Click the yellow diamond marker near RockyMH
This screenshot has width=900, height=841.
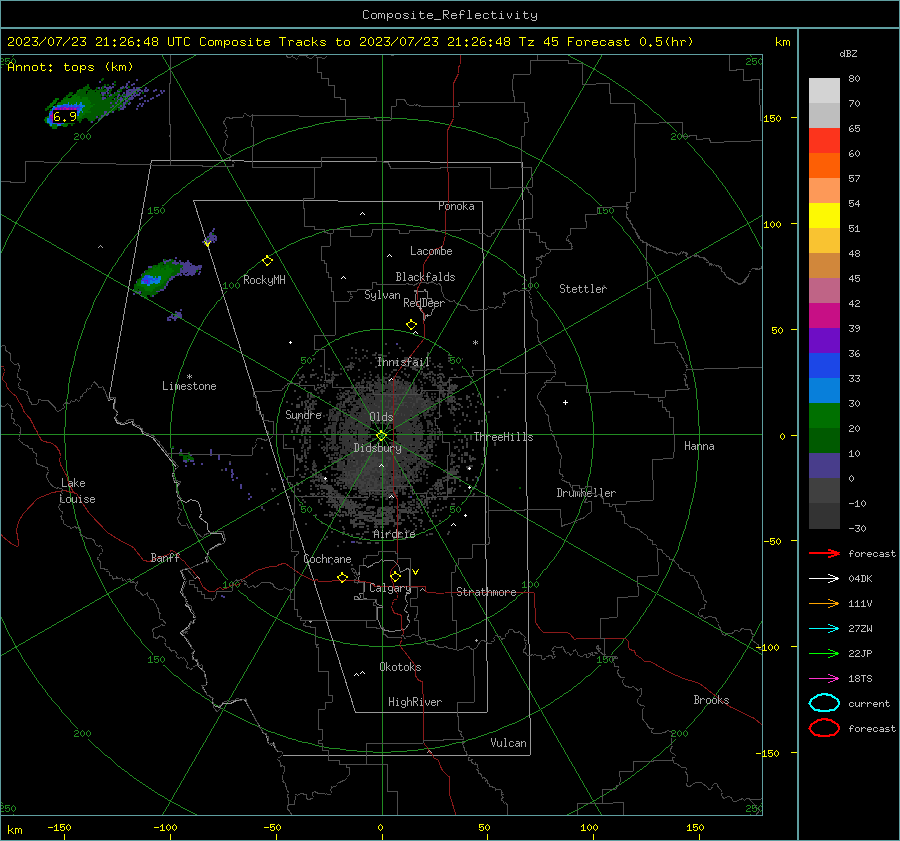[x=267, y=261]
